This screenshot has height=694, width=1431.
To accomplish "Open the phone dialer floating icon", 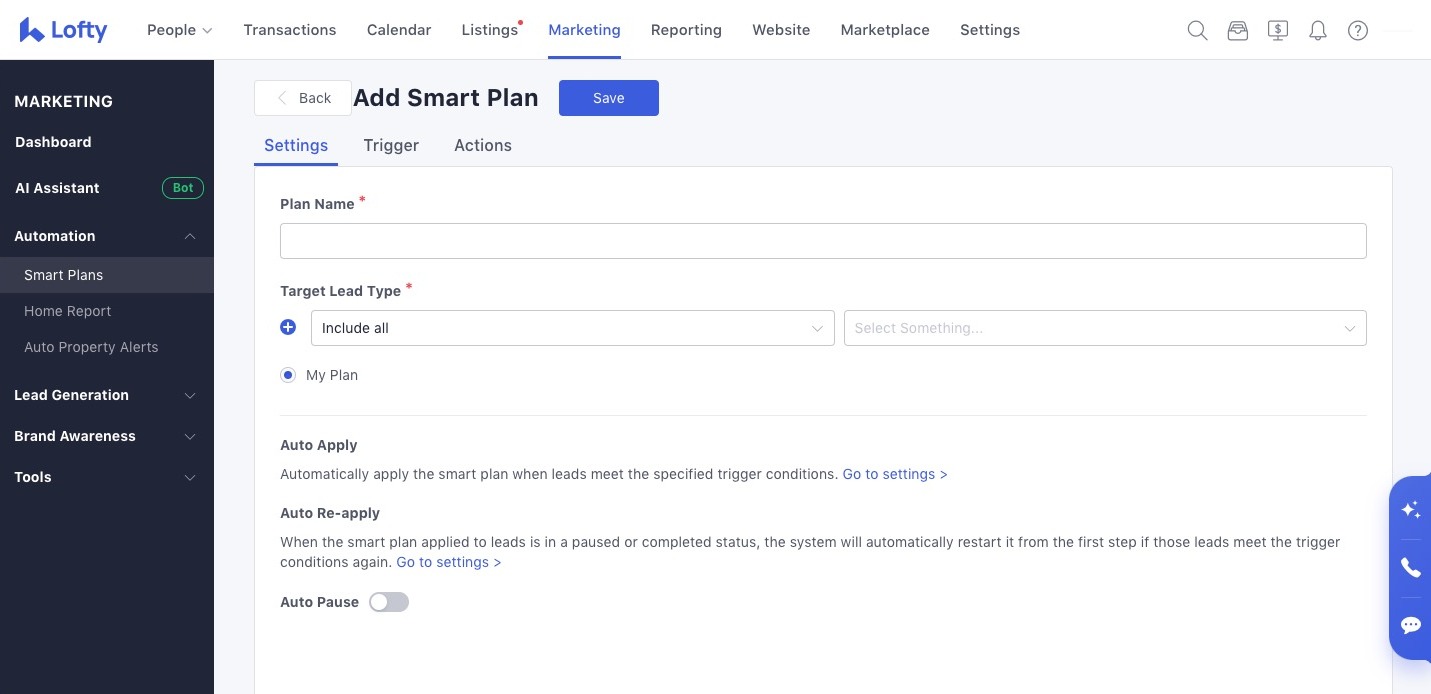I will (x=1411, y=568).
